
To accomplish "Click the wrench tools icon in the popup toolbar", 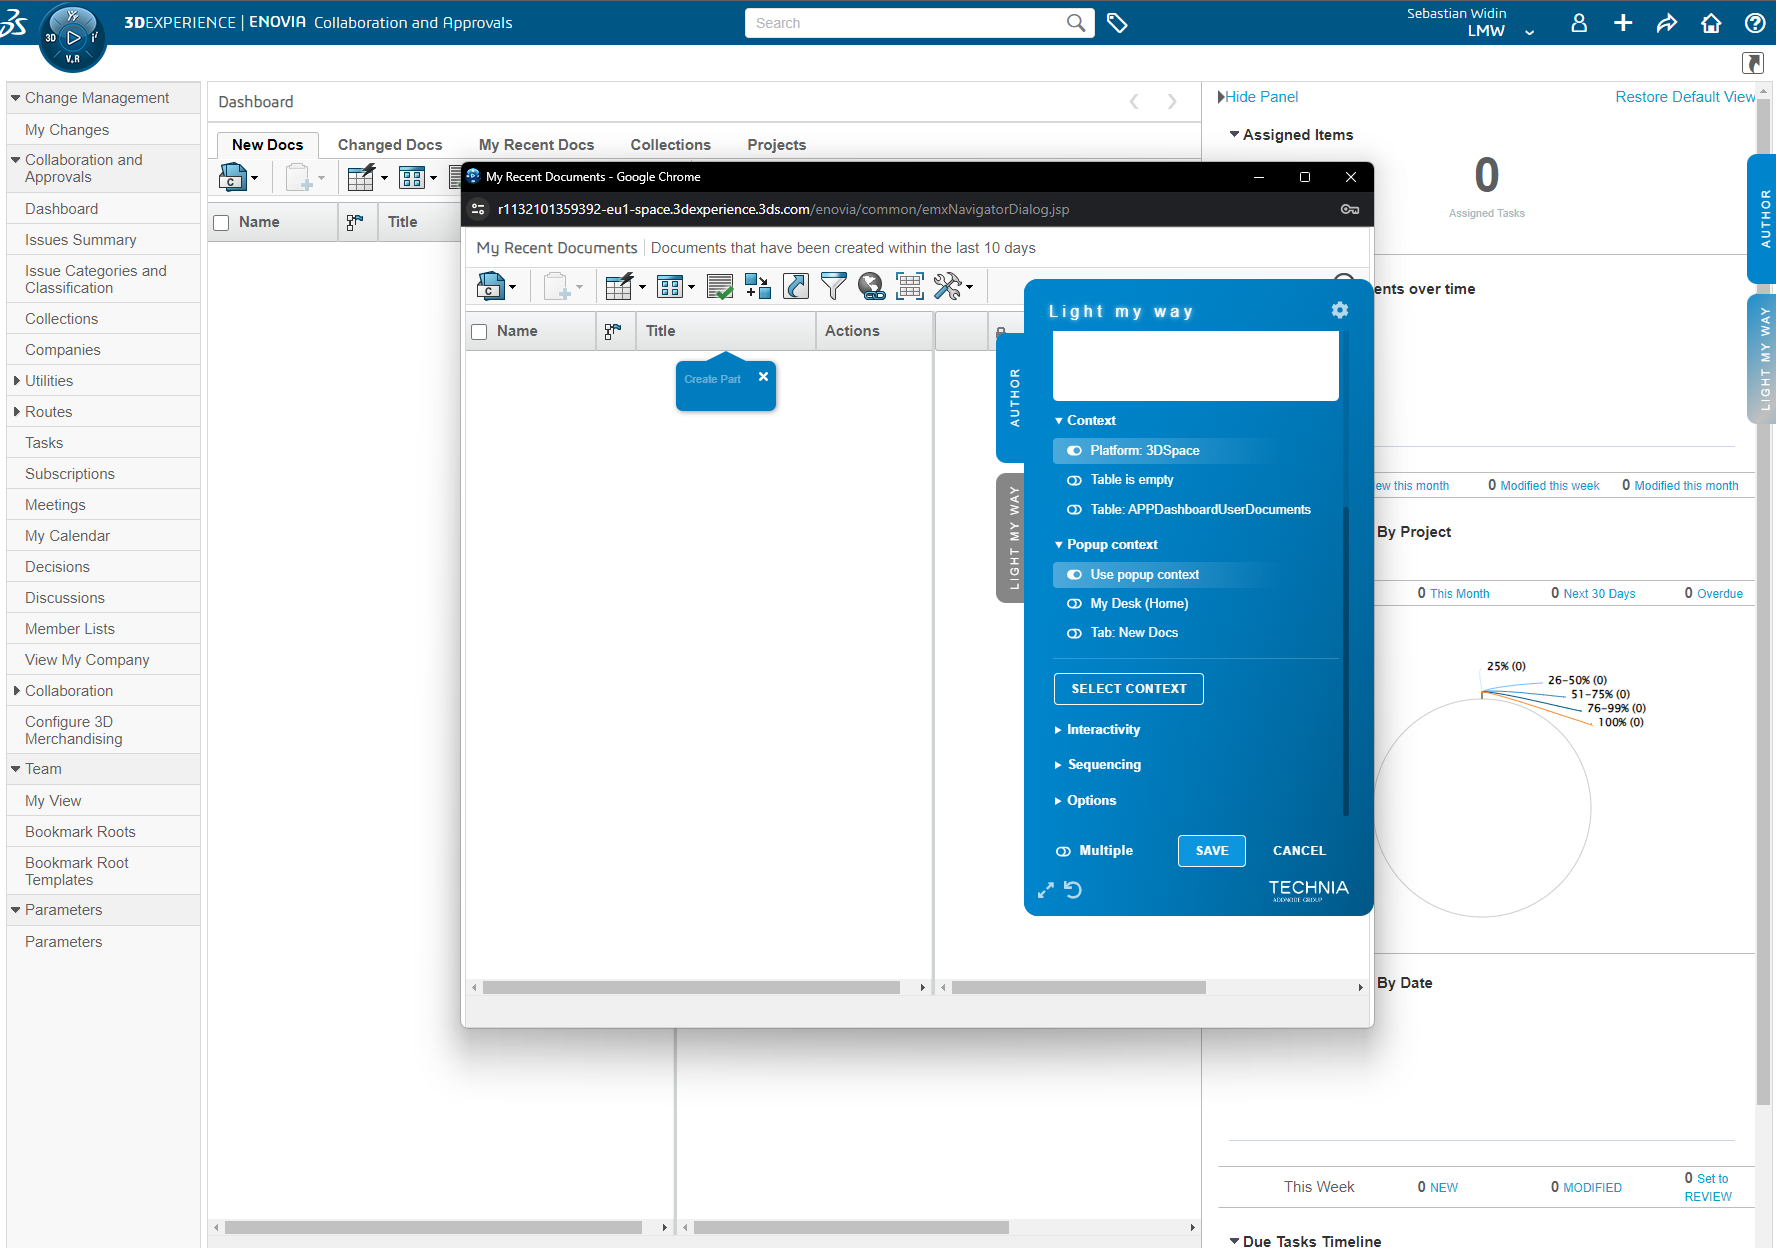I will tap(948, 287).
